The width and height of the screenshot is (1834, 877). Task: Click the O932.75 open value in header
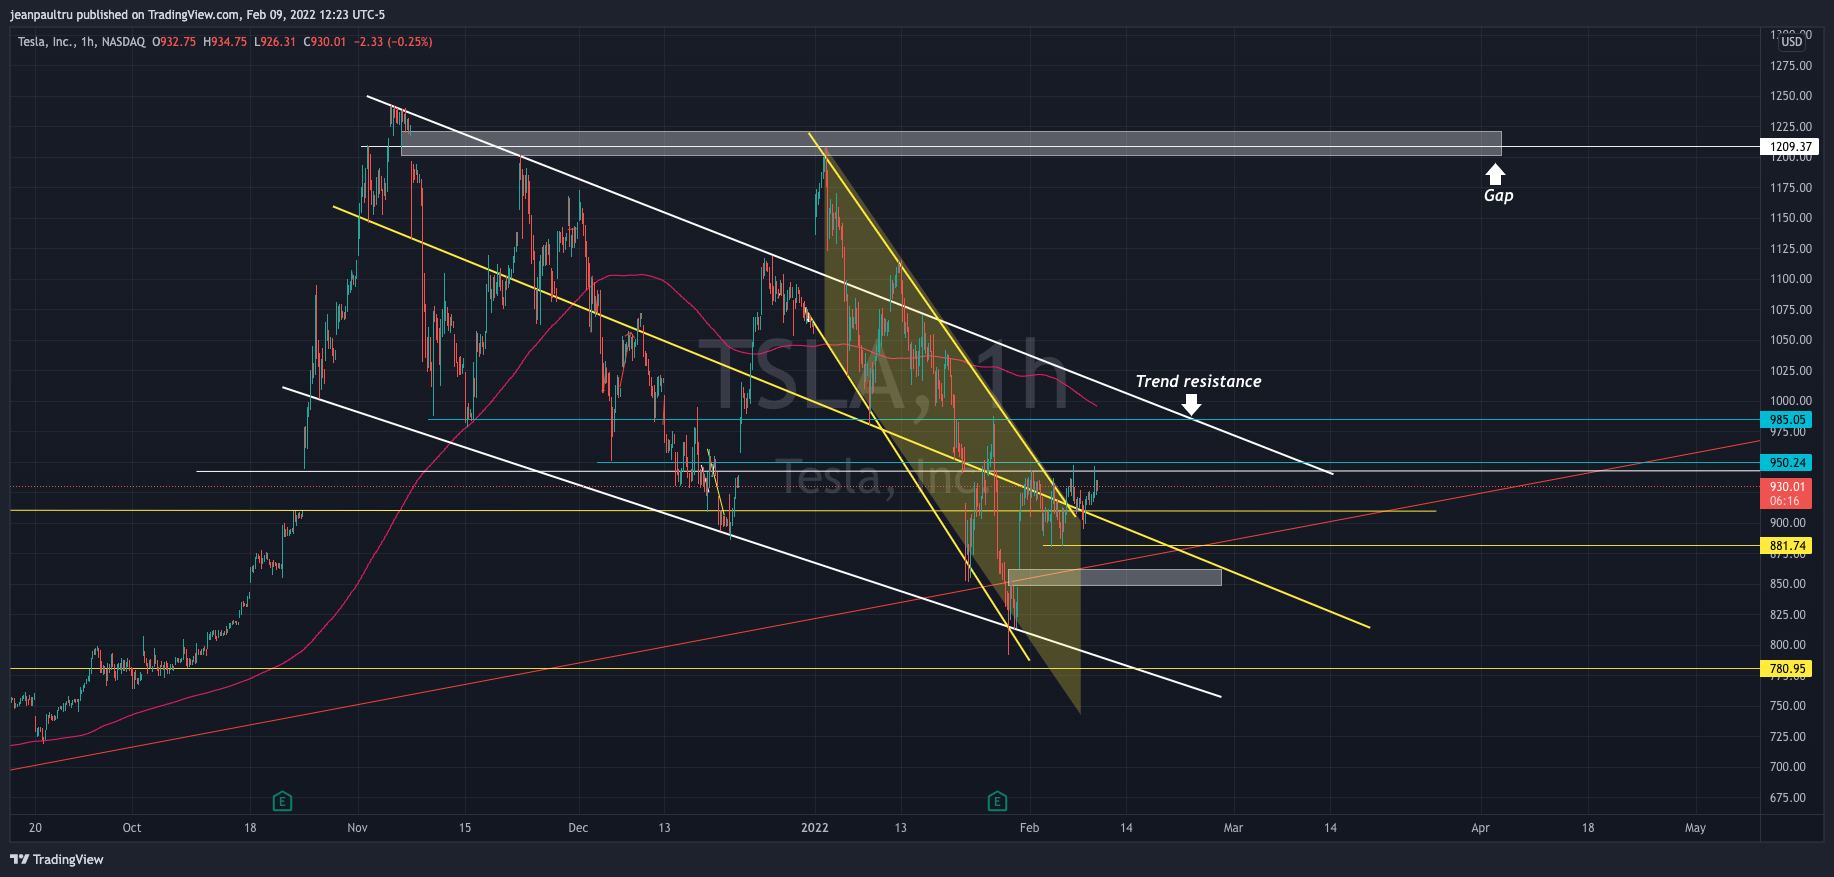tap(174, 42)
